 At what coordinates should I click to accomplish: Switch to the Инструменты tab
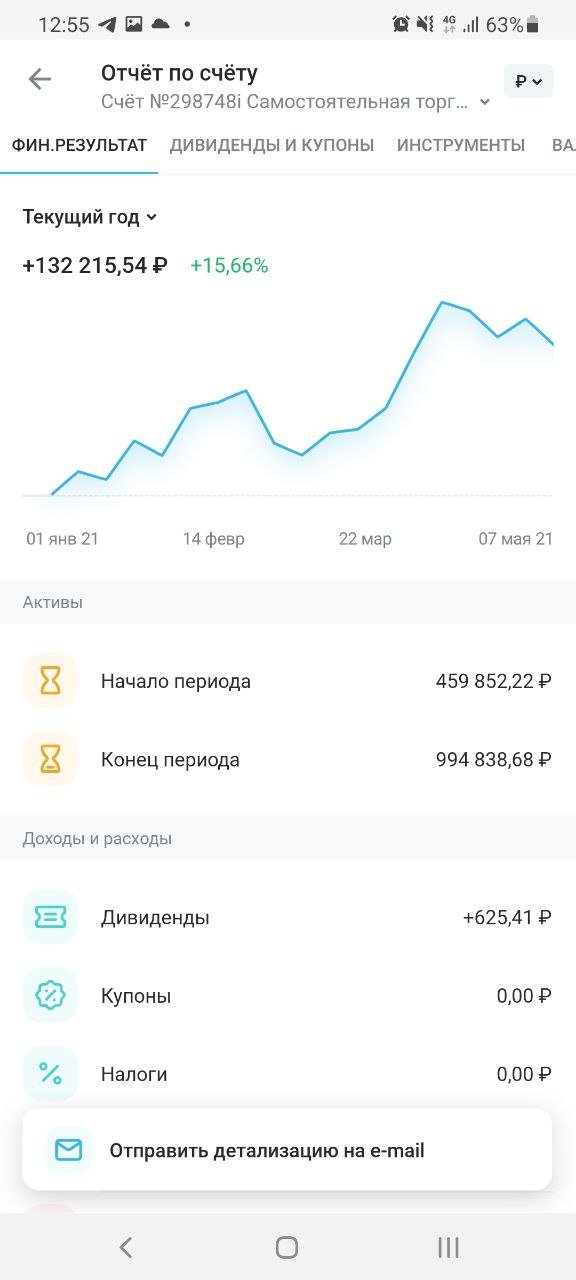[461, 146]
